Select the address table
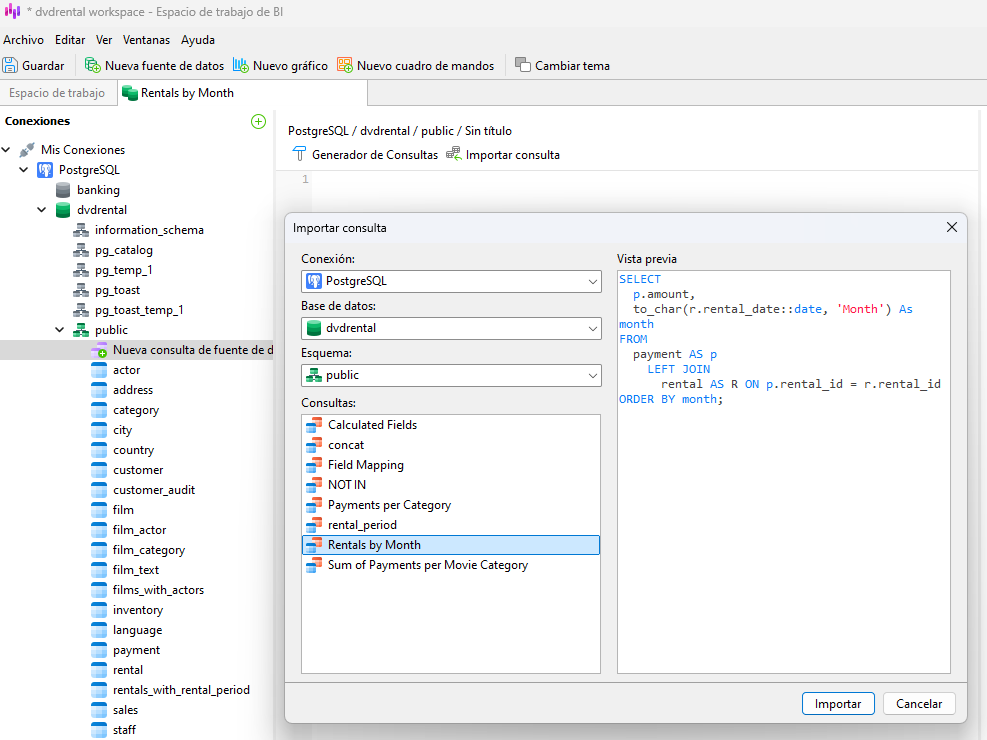 (x=133, y=390)
